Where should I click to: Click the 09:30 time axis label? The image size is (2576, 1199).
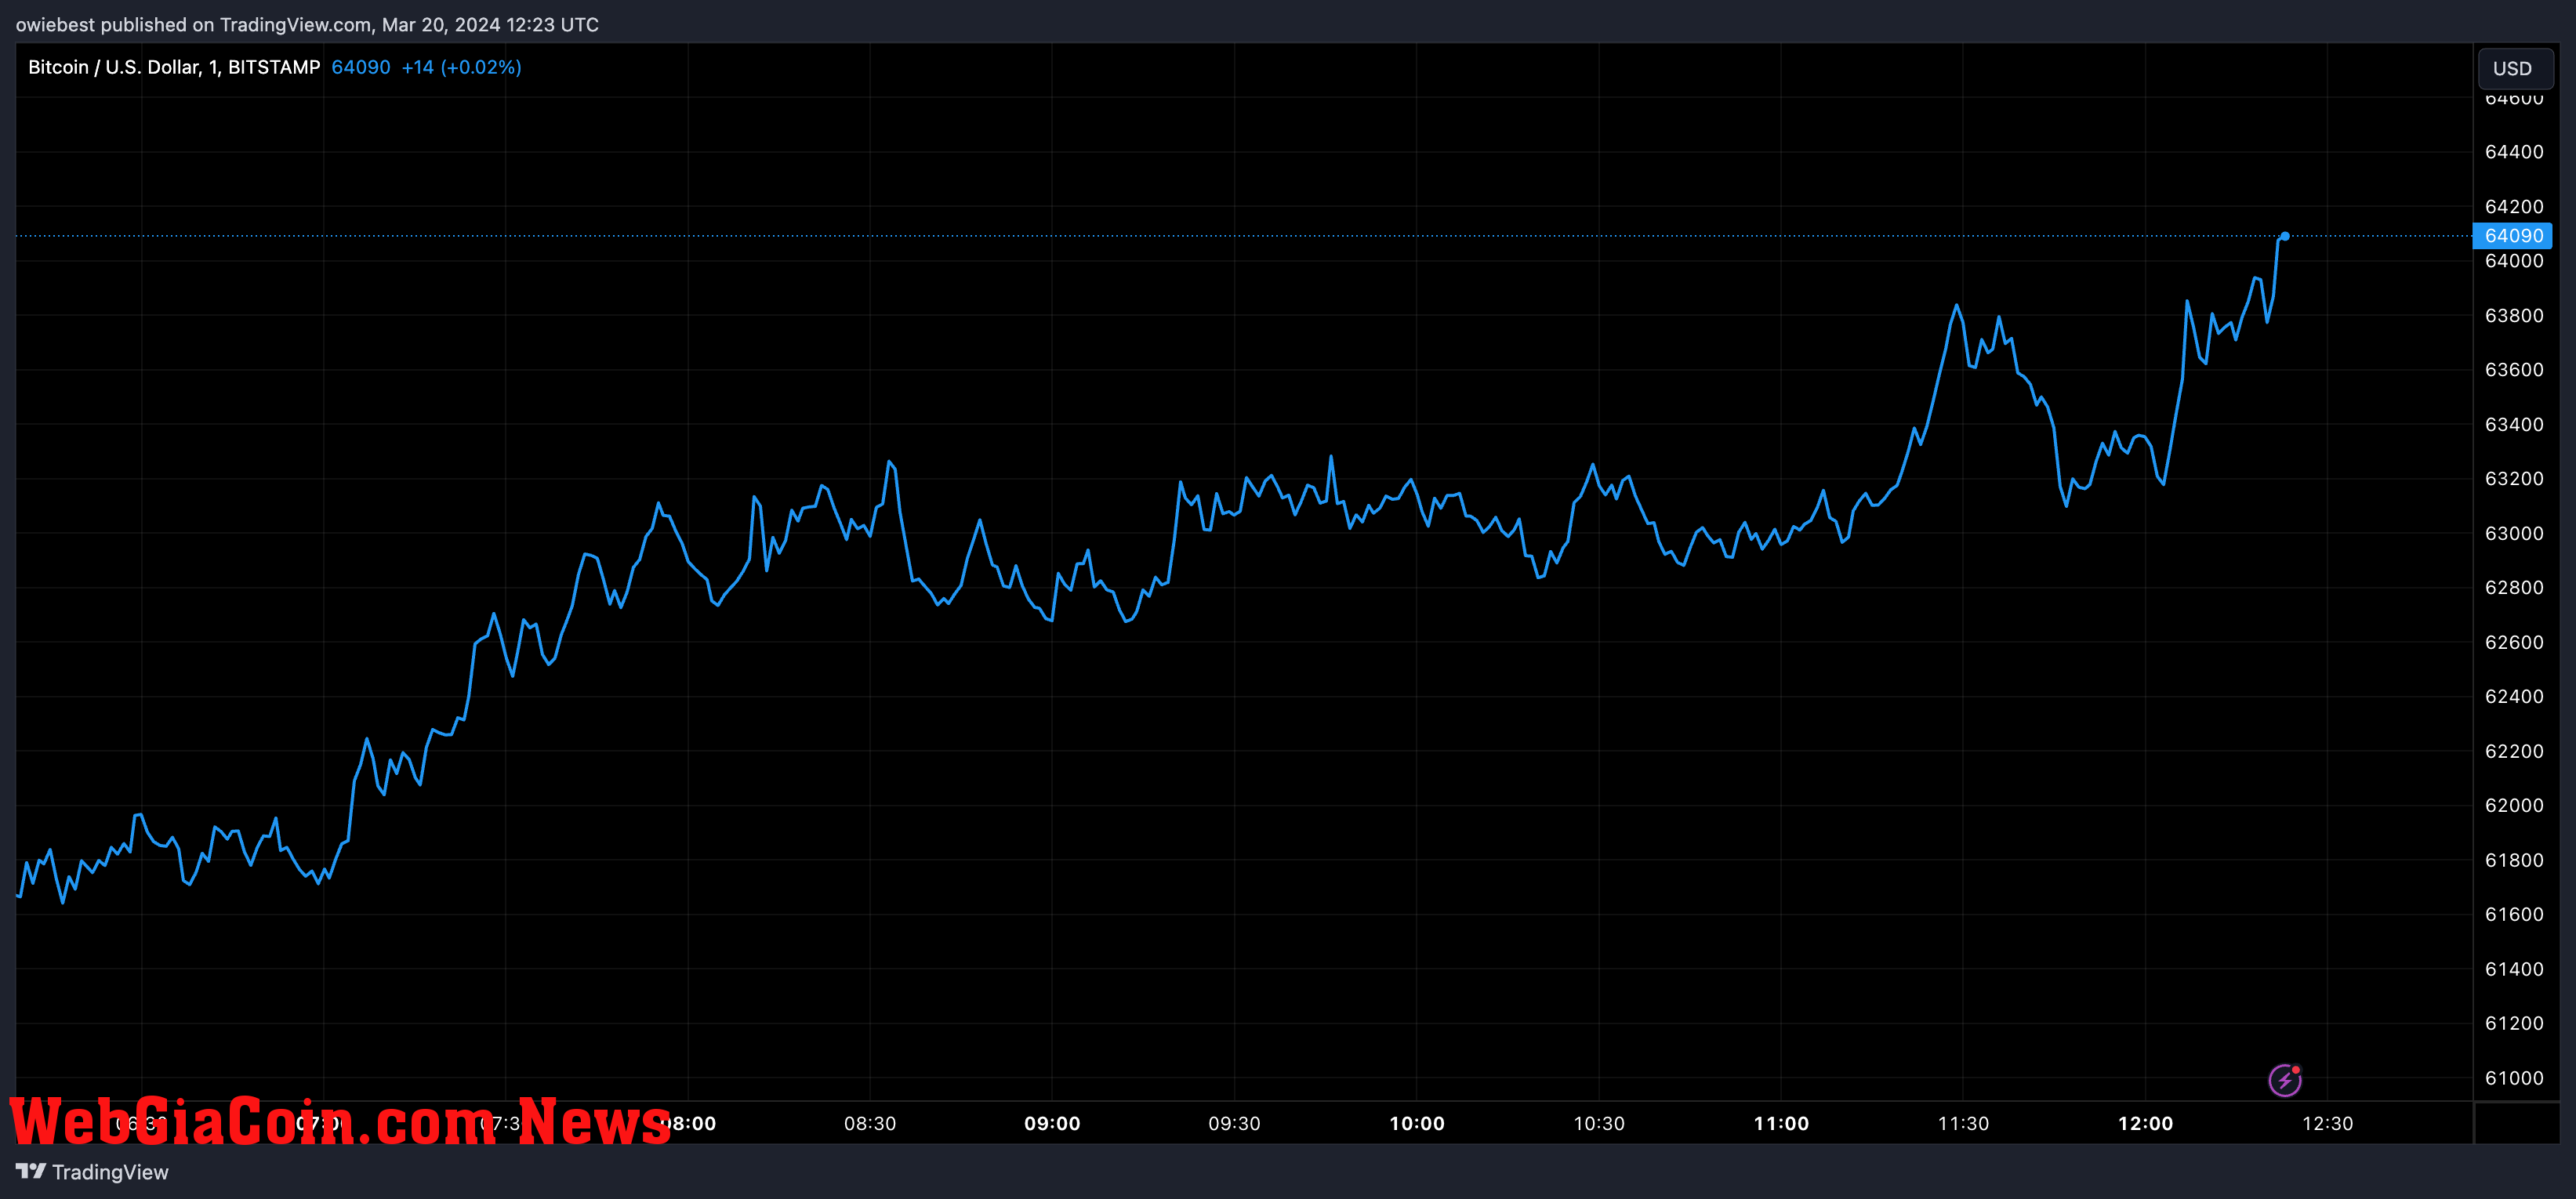pos(1234,1123)
